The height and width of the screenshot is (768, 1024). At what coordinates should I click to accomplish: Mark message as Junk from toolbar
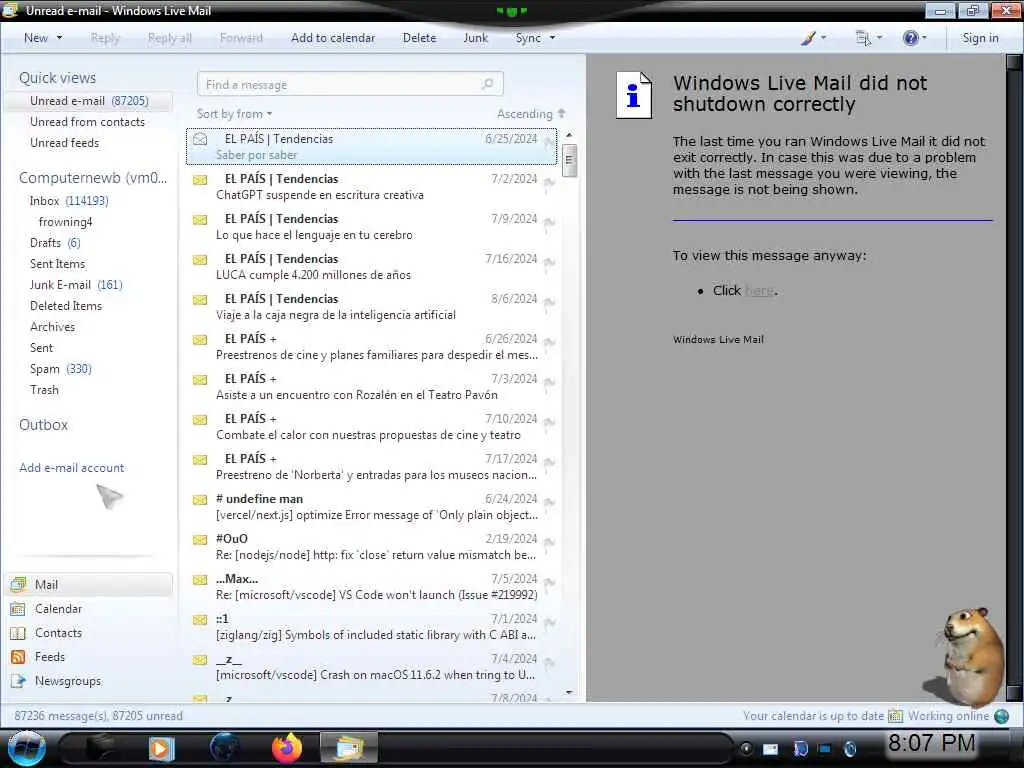pyautogui.click(x=475, y=38)
